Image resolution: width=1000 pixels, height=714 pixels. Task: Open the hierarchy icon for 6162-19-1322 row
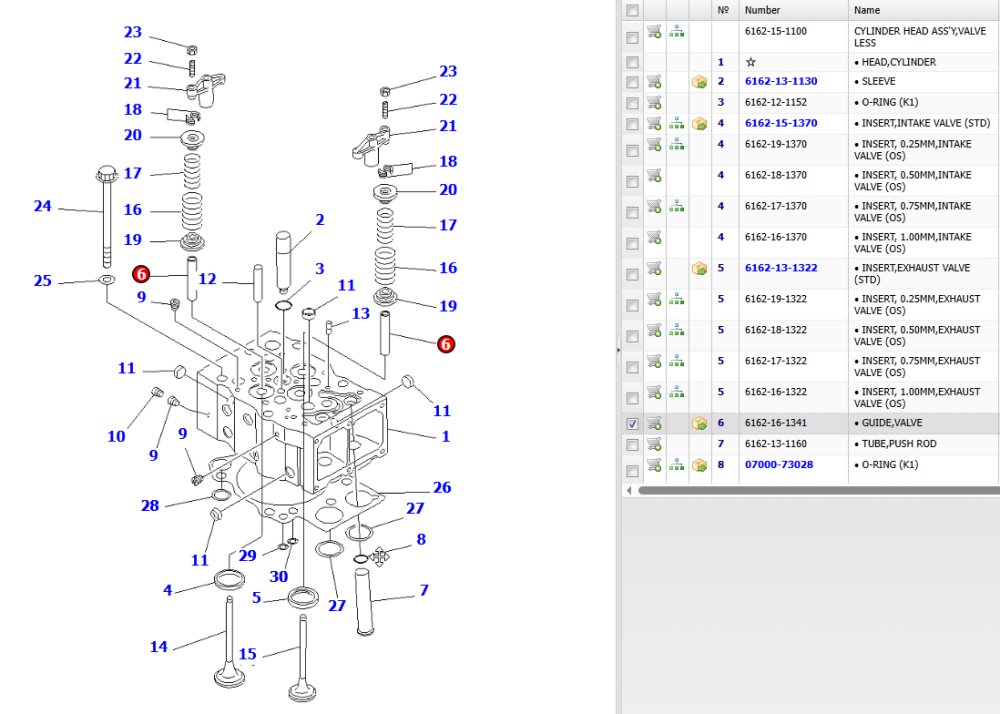coord(677,299)
